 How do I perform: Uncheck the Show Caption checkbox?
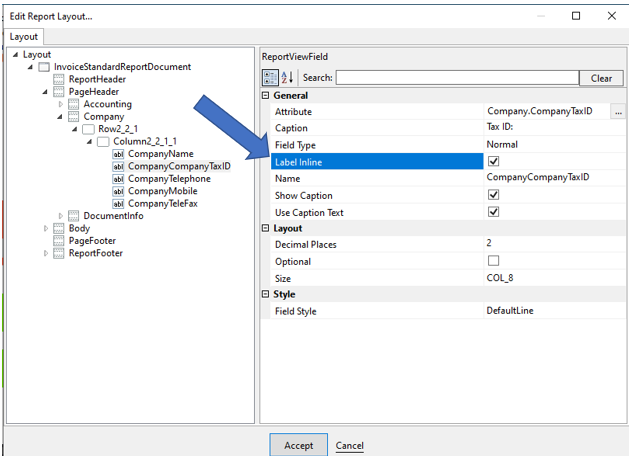493,195
